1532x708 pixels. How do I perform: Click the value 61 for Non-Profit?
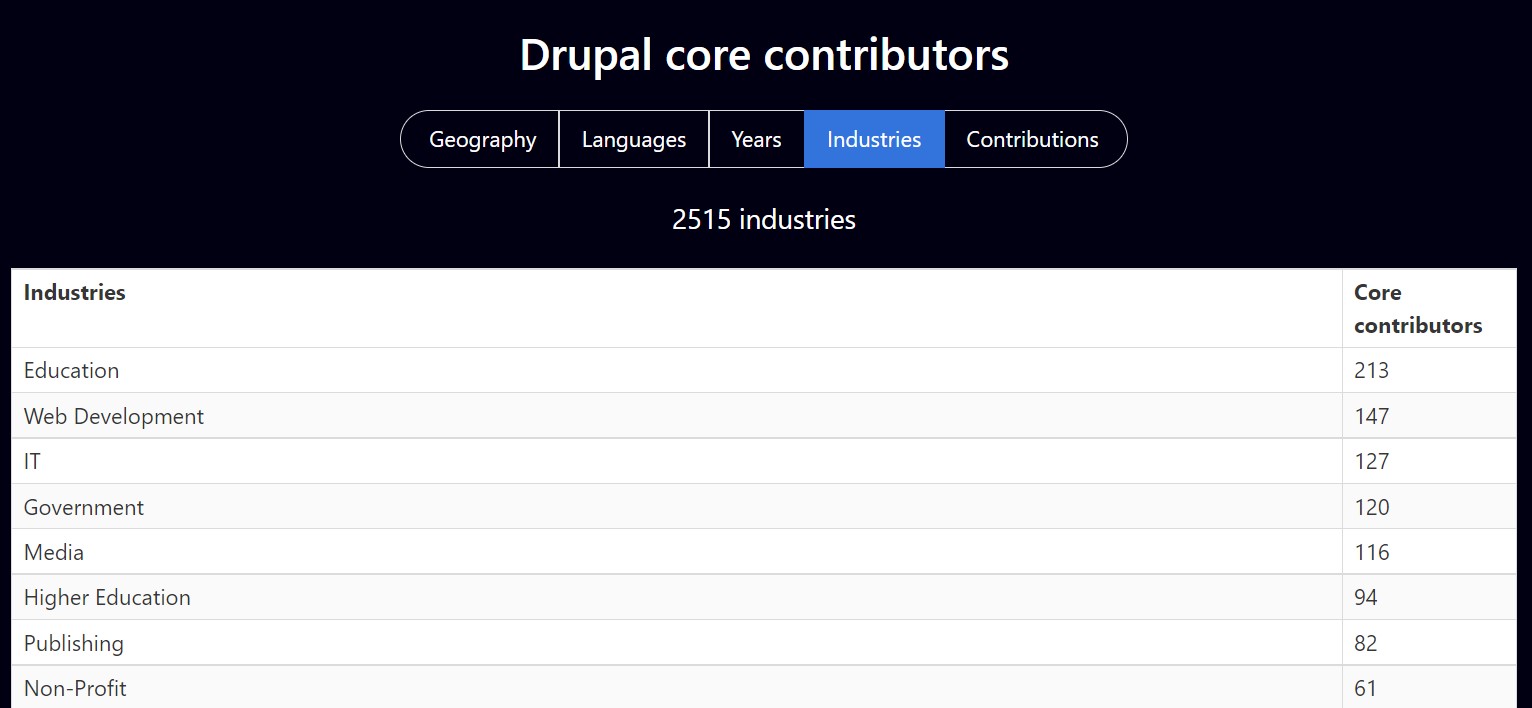[1366, 688]
